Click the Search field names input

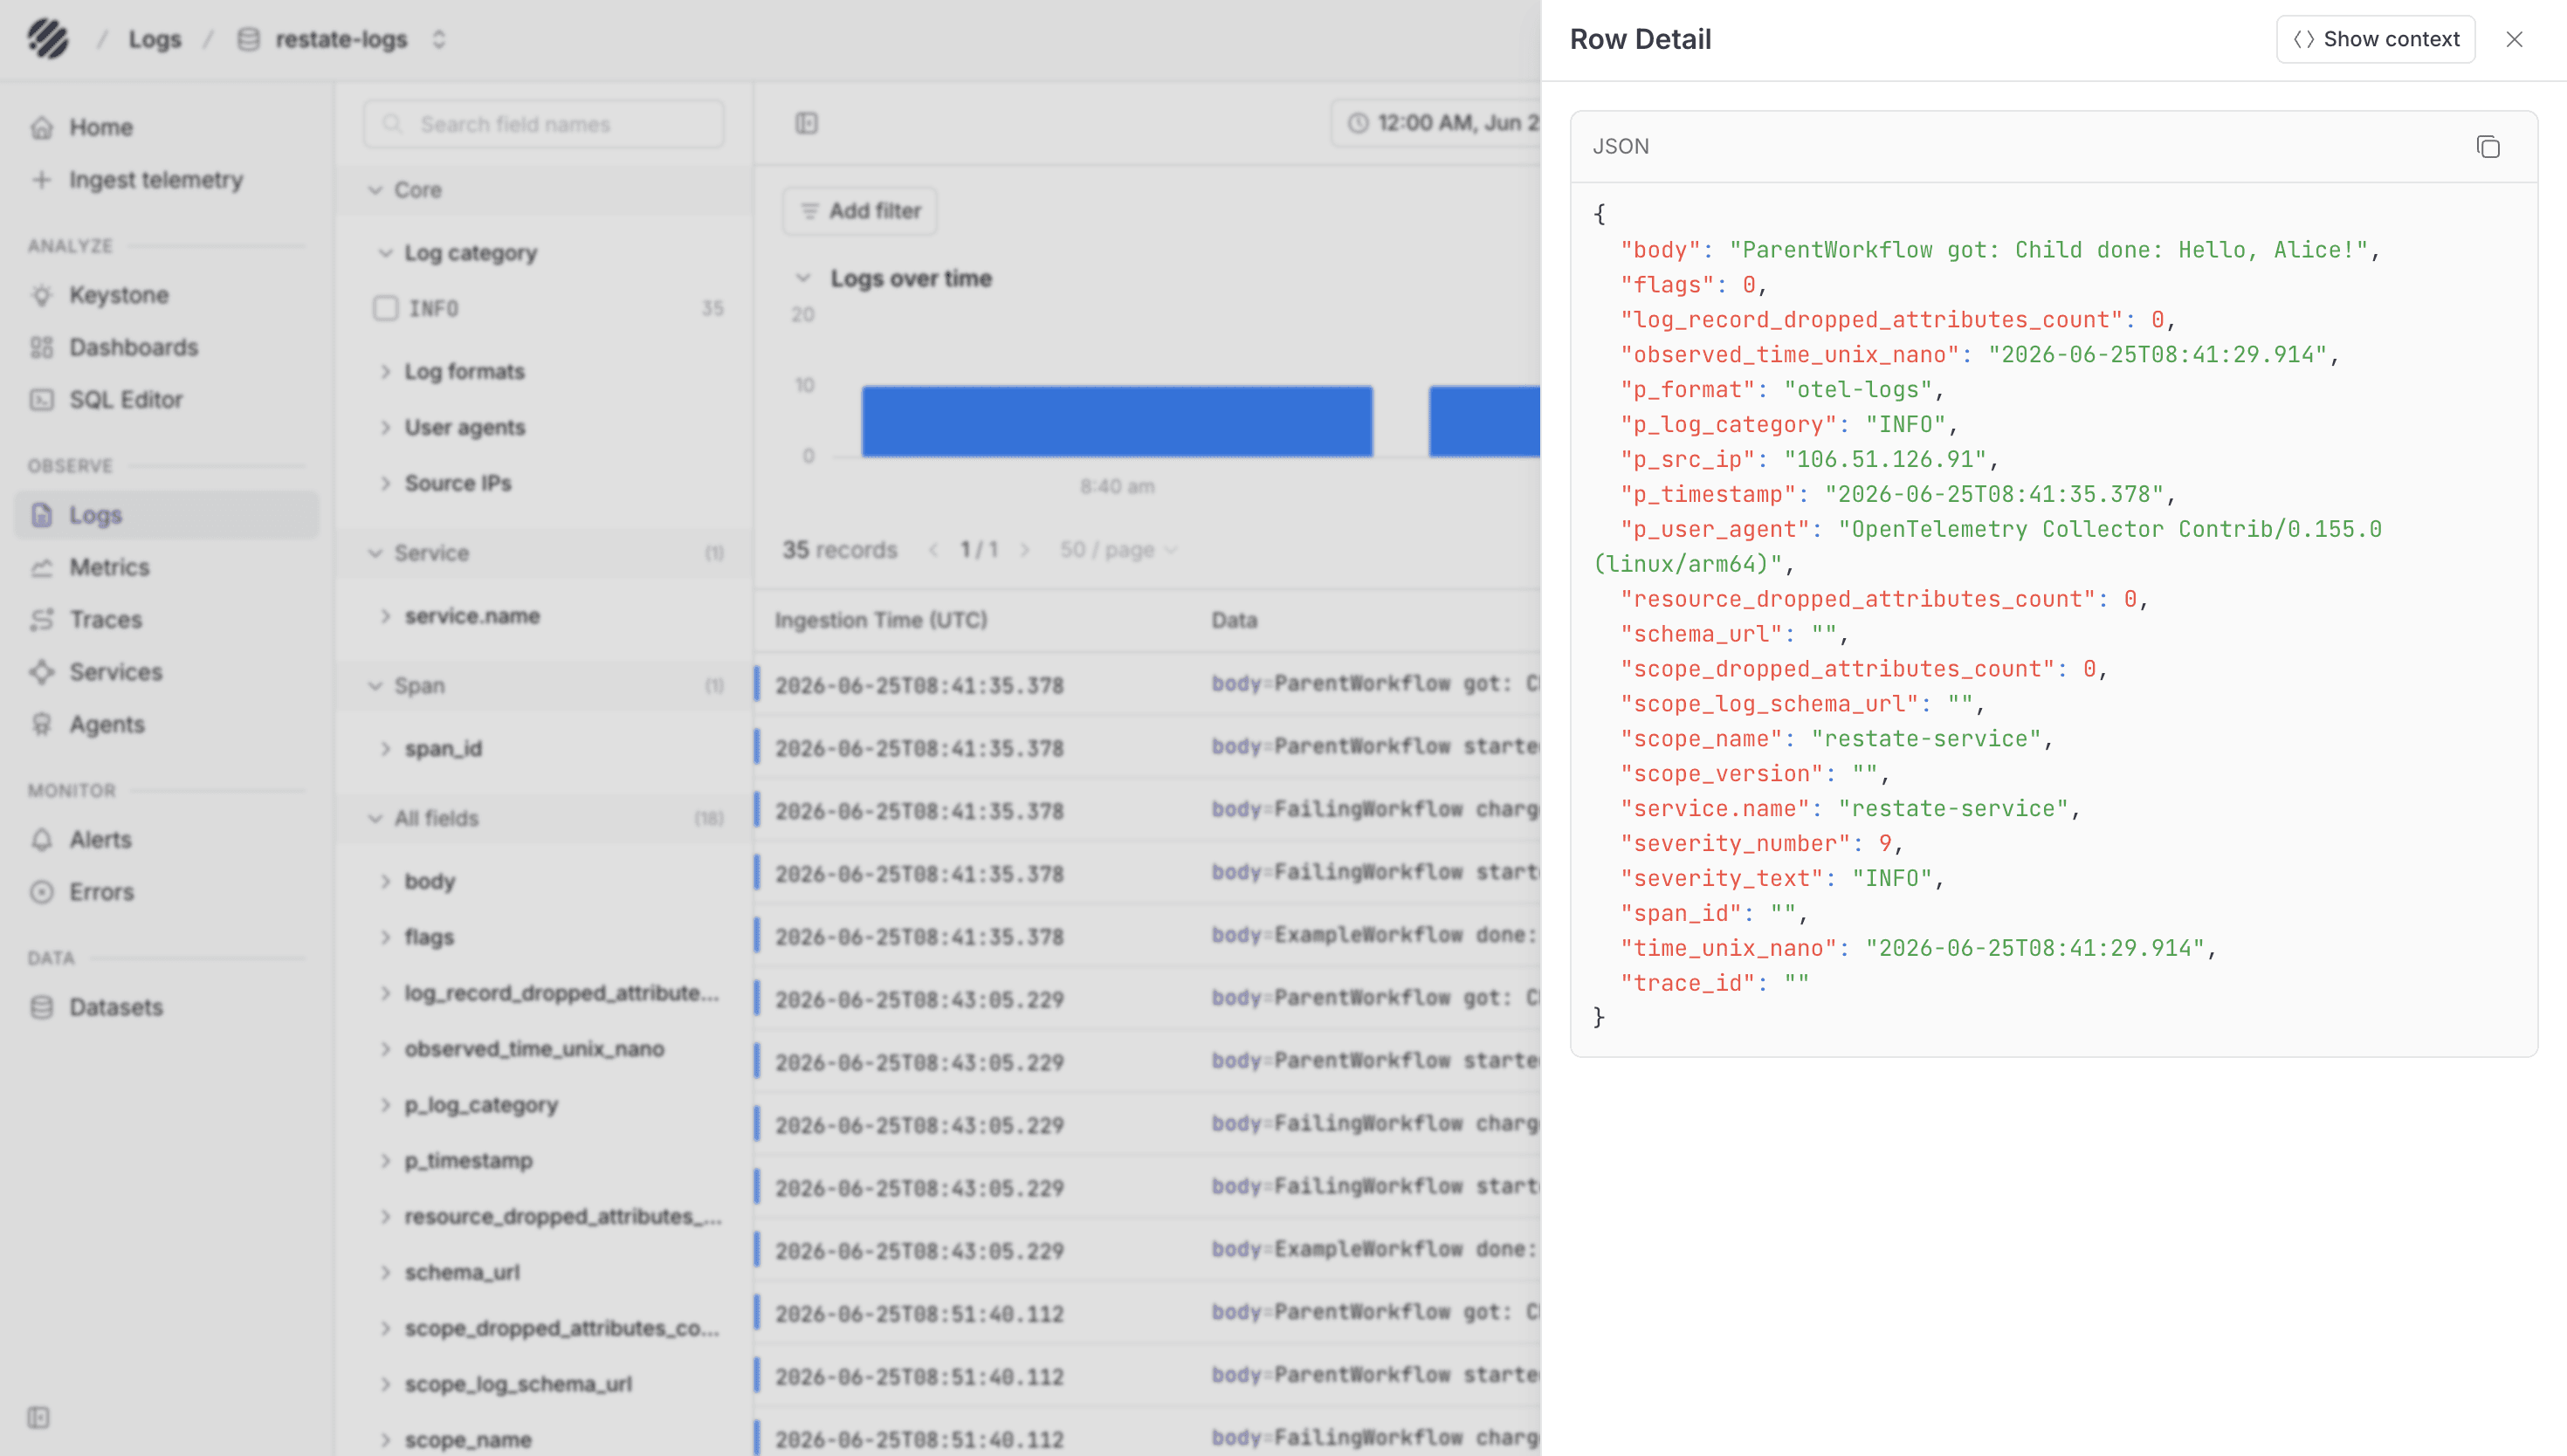coord(544,124)
